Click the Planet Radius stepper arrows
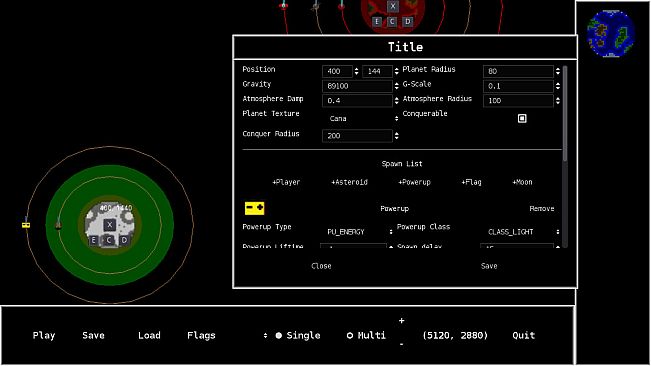The height and width of the screenshot is (366, 651). point(558,71)
